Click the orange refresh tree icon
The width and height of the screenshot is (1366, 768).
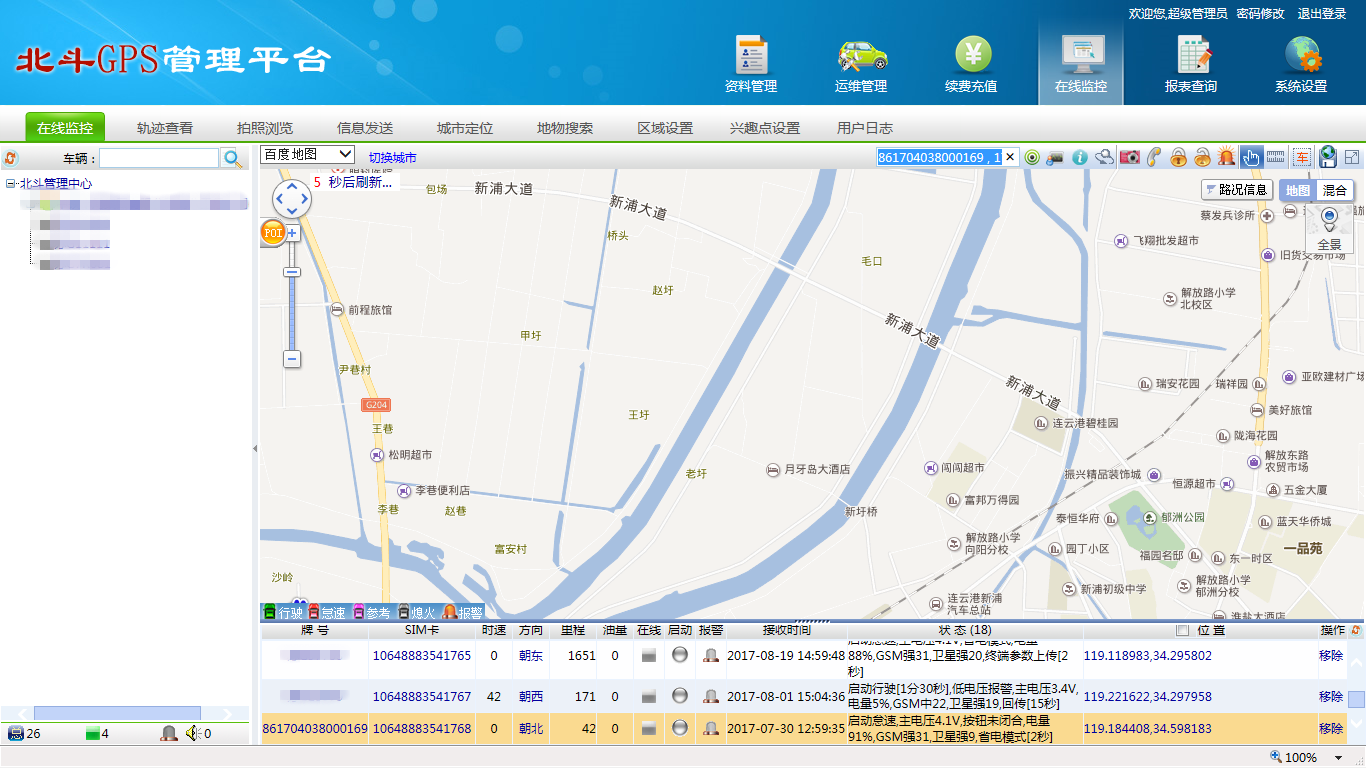click(11, 158)
